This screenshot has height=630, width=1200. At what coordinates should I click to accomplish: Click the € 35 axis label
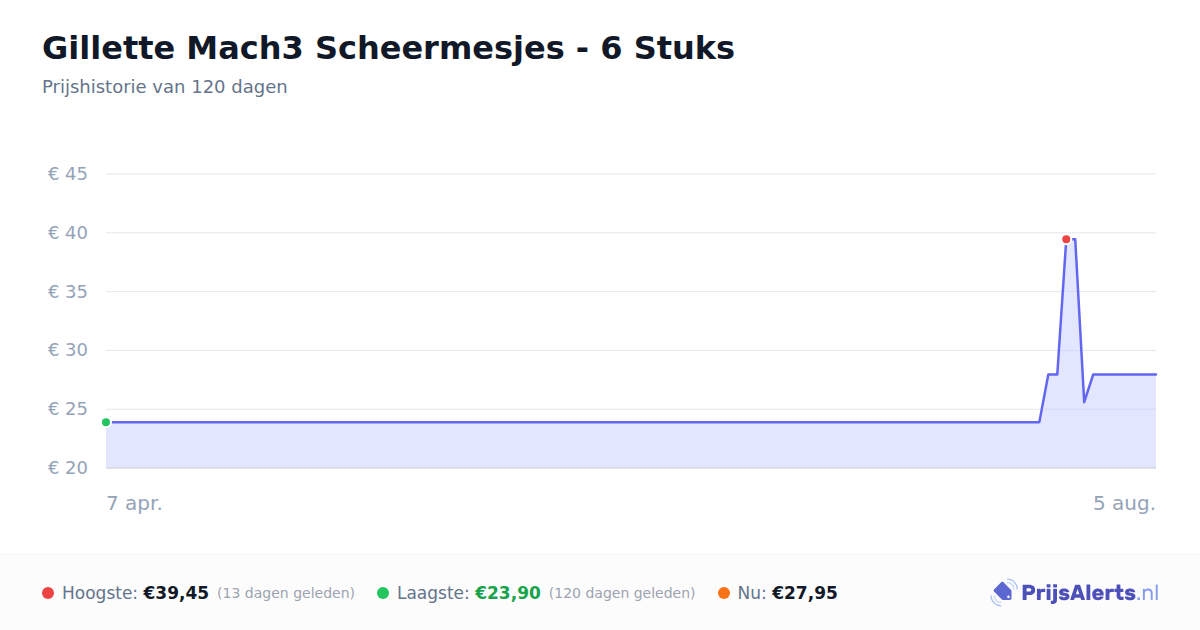click(68, 292)
